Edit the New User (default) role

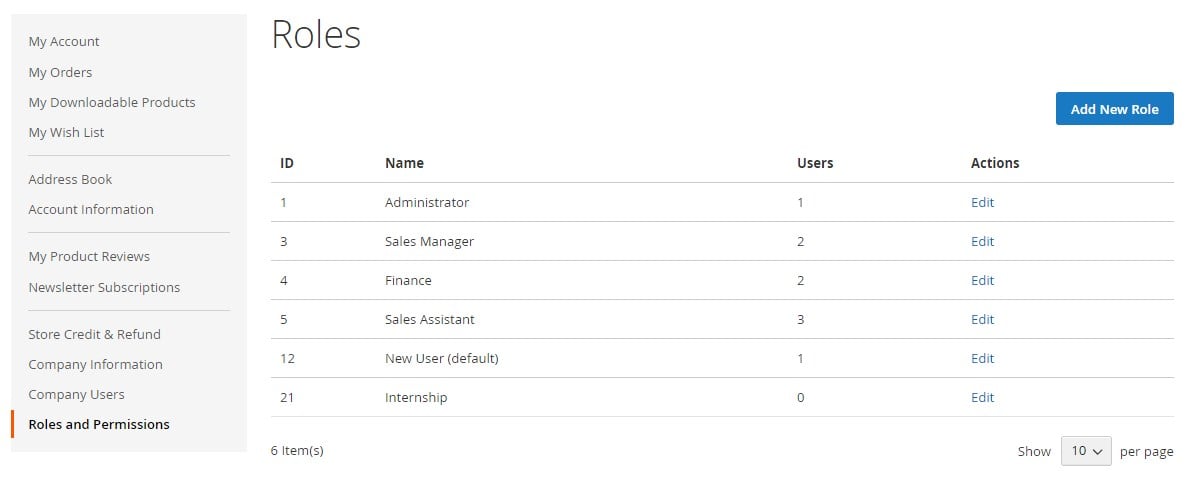click(983, 359)
